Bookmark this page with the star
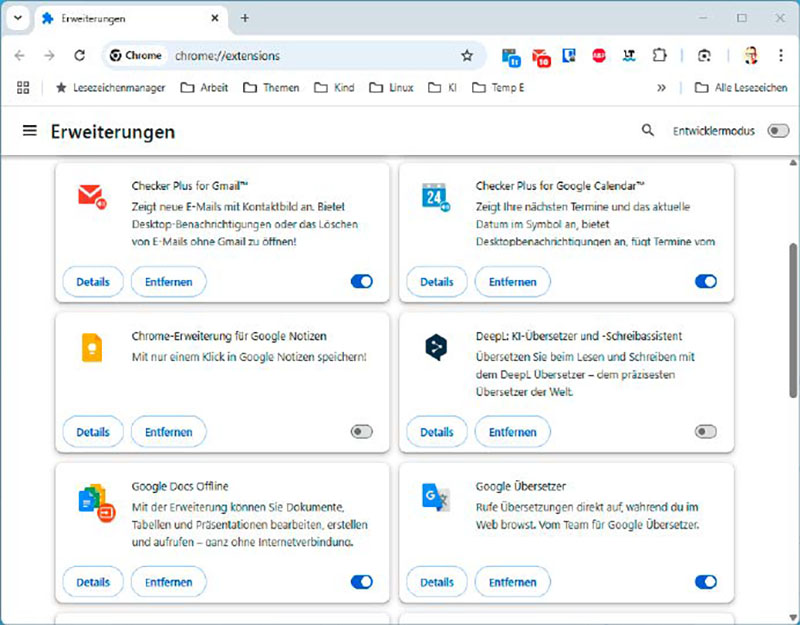Screen dimensions: 800x625 tap(467, 56)
